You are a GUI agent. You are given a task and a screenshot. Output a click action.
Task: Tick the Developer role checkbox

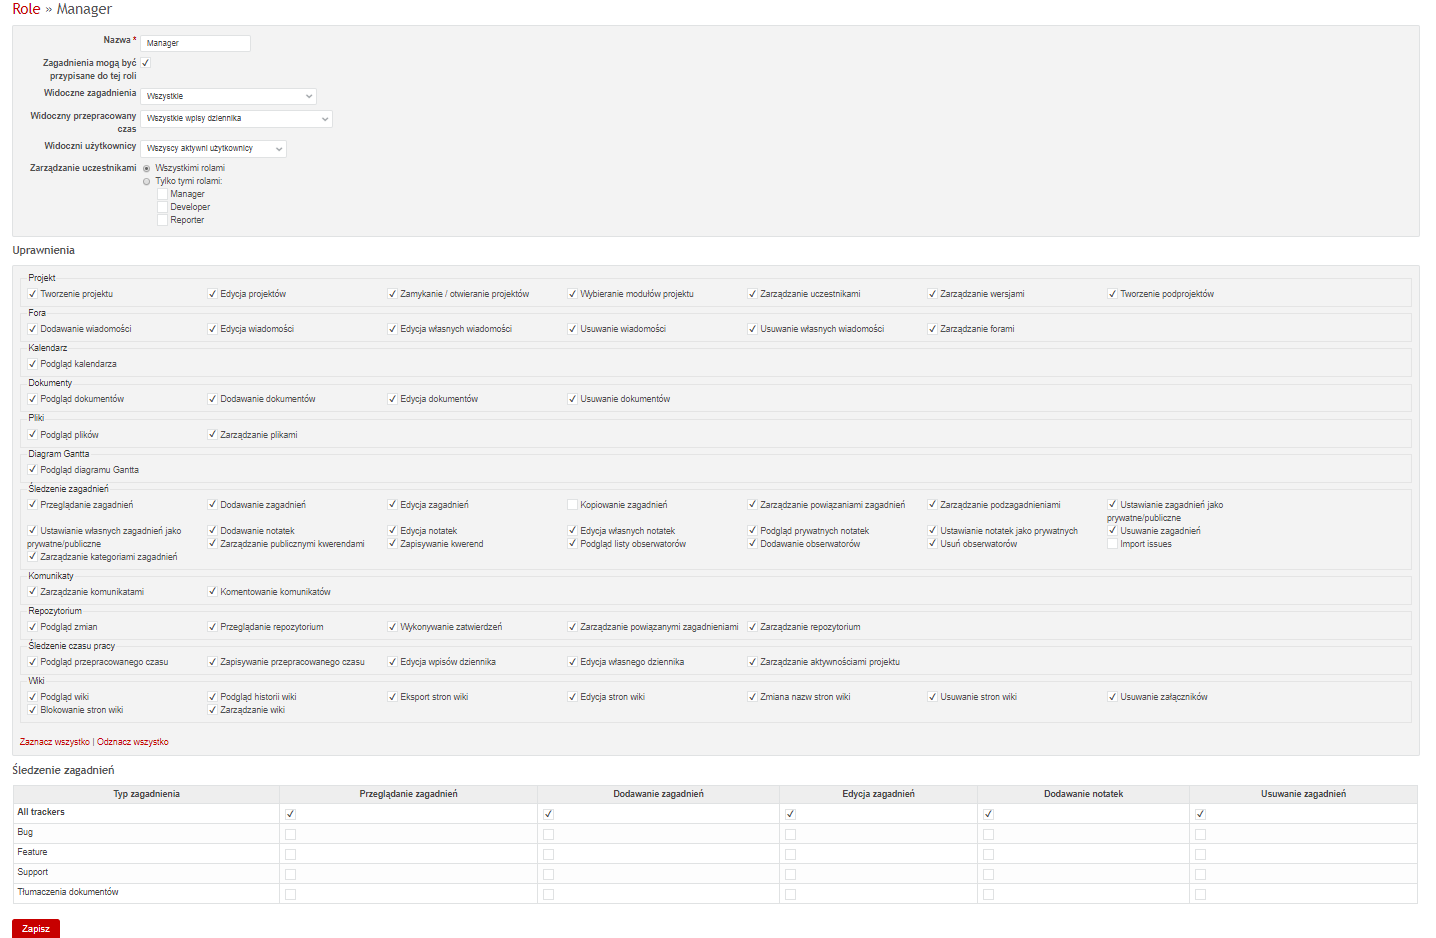(162, 207)
